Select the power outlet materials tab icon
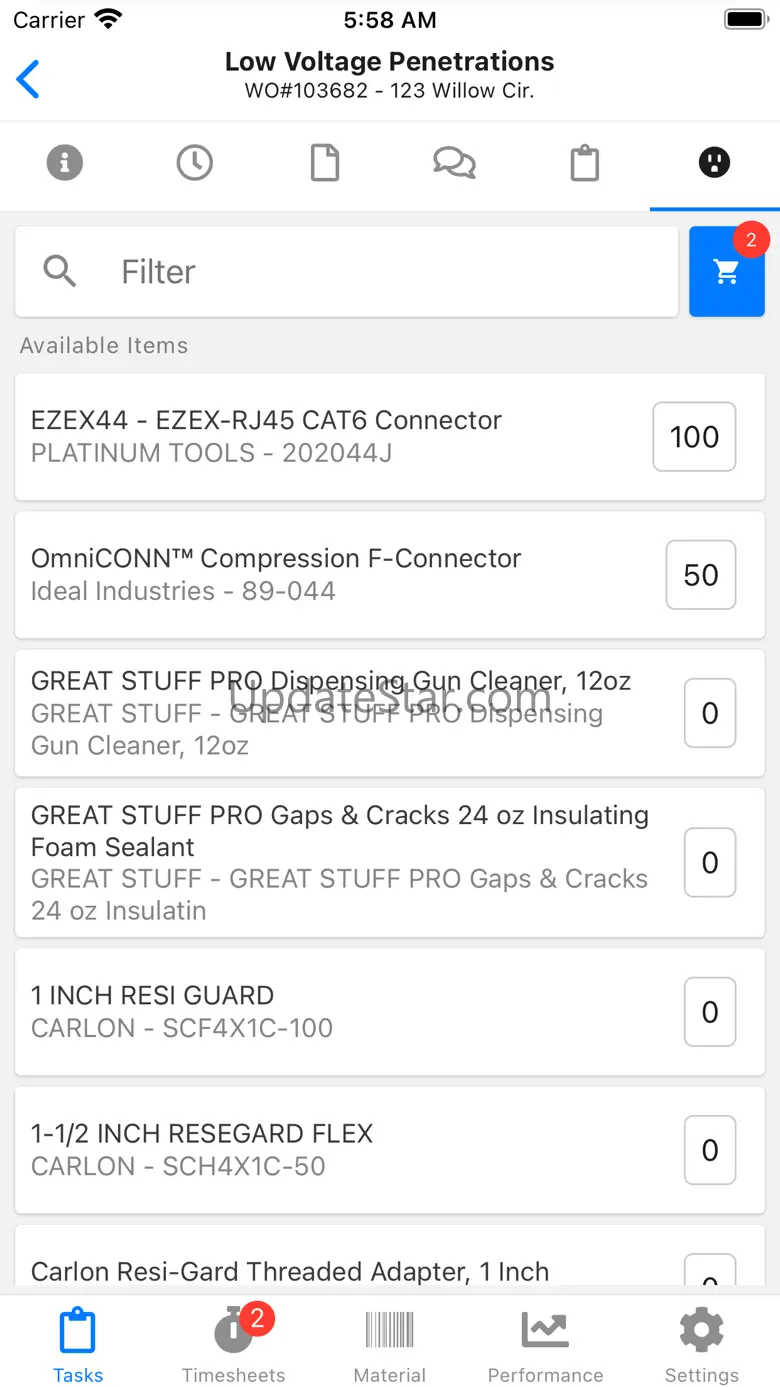This screenshot has height=1387, width=780. [714, 163]
